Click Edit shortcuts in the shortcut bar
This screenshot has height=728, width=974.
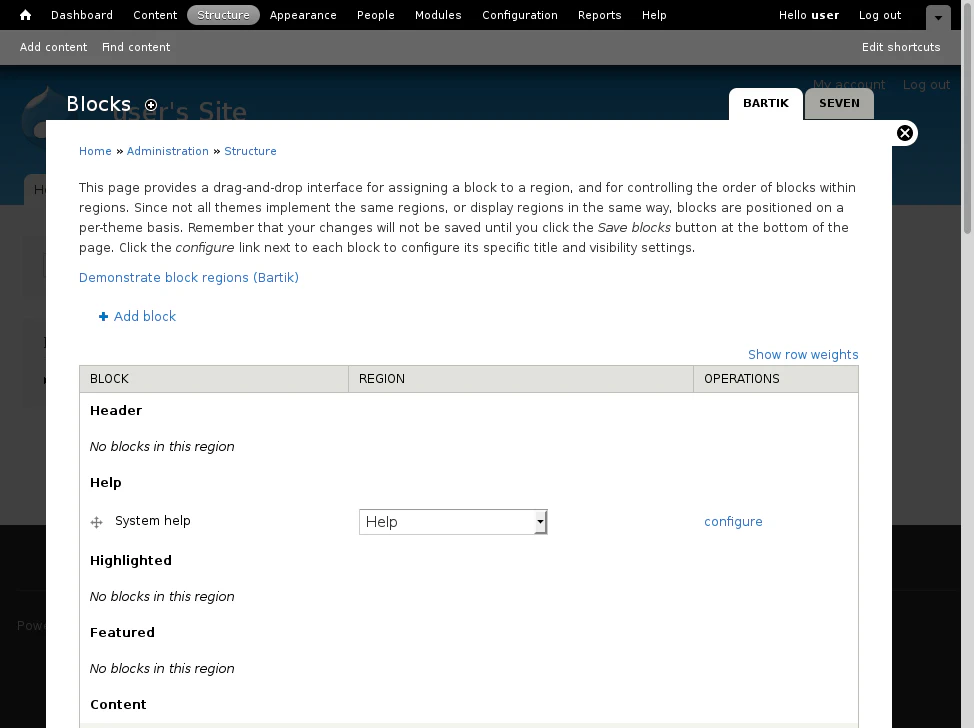pos(901,47)
